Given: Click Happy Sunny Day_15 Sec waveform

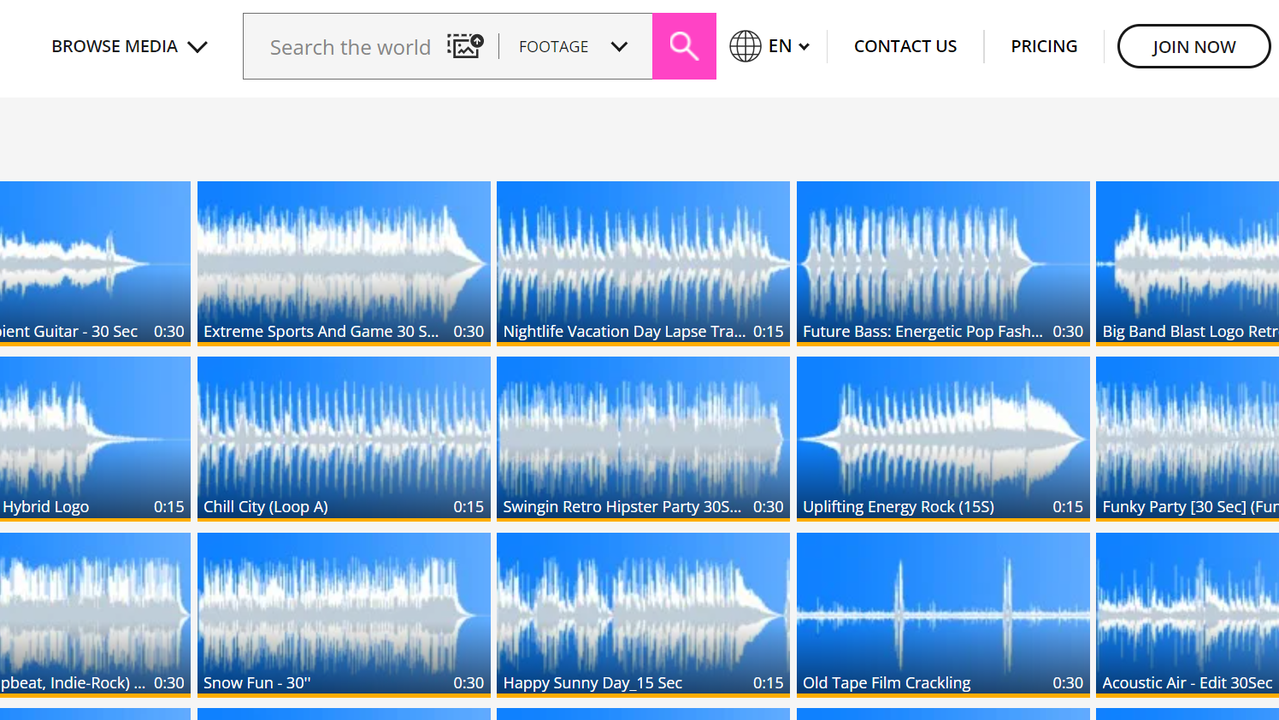Looking at the screenshot, I should [x=643, y=613].
